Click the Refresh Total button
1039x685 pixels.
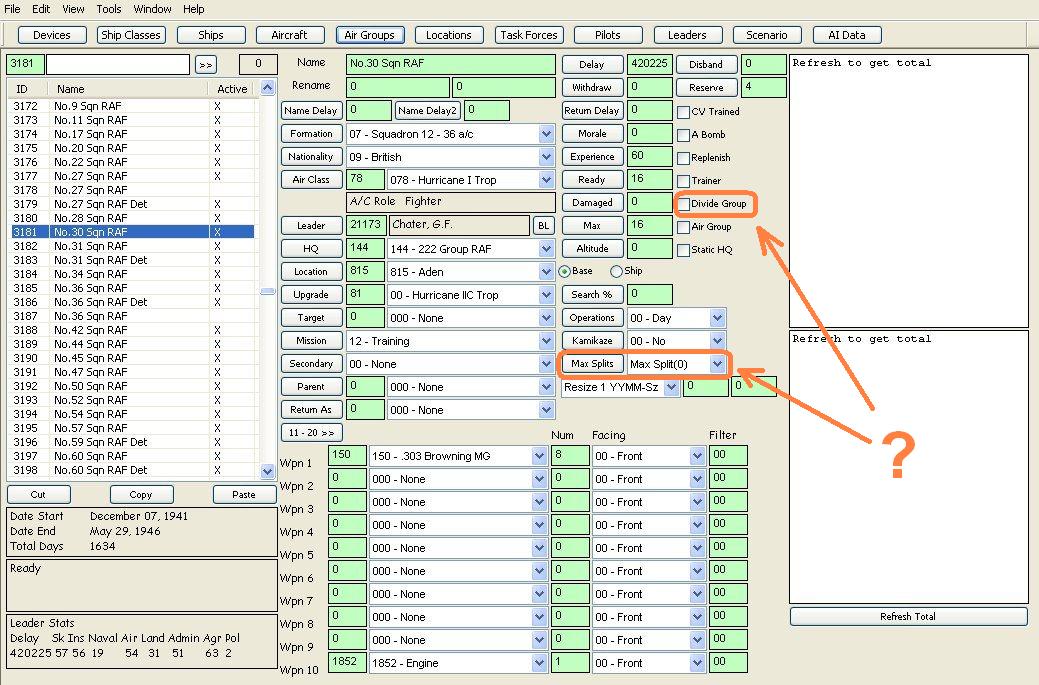(x=908, y=617)
